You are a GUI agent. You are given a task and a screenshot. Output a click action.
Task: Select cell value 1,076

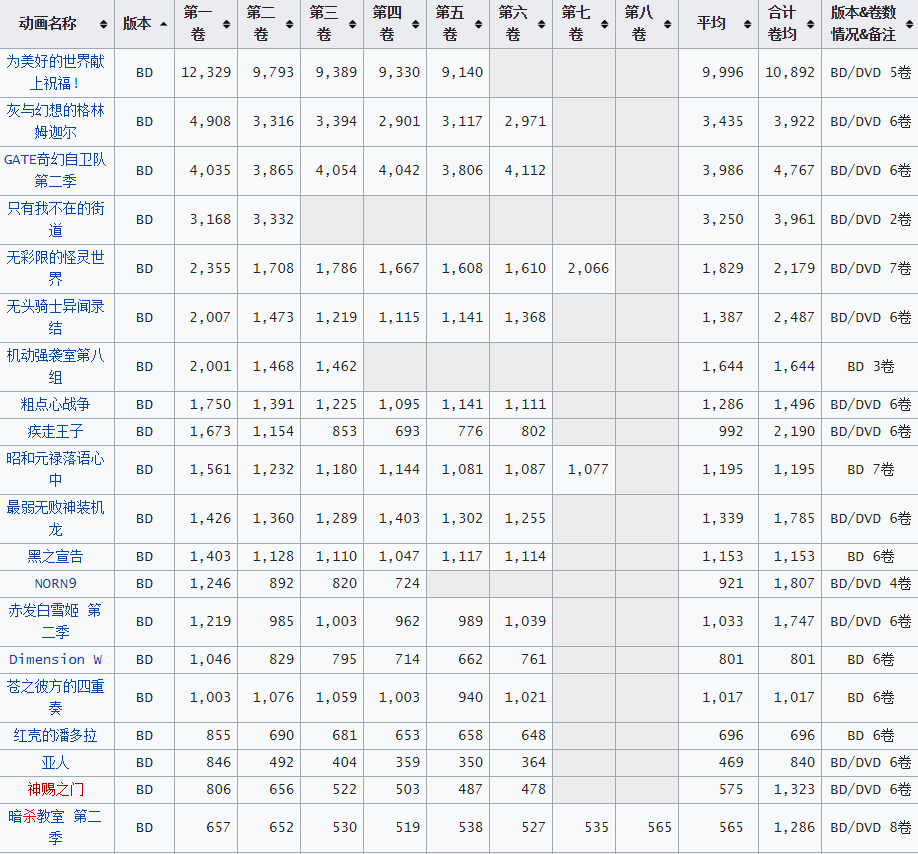(x=273, y=698)
